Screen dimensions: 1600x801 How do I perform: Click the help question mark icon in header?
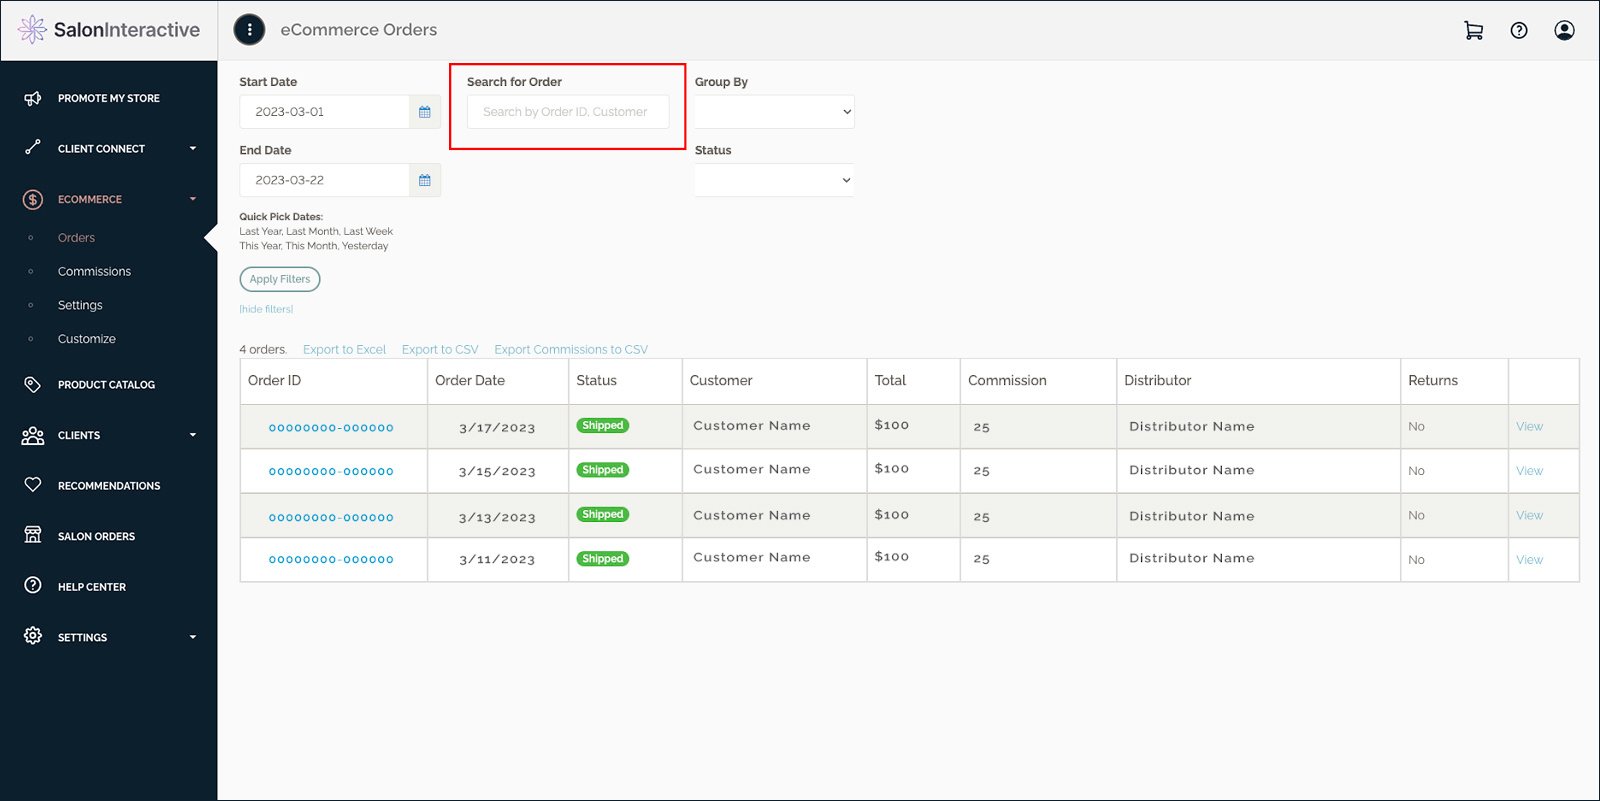click(1519, 31)
